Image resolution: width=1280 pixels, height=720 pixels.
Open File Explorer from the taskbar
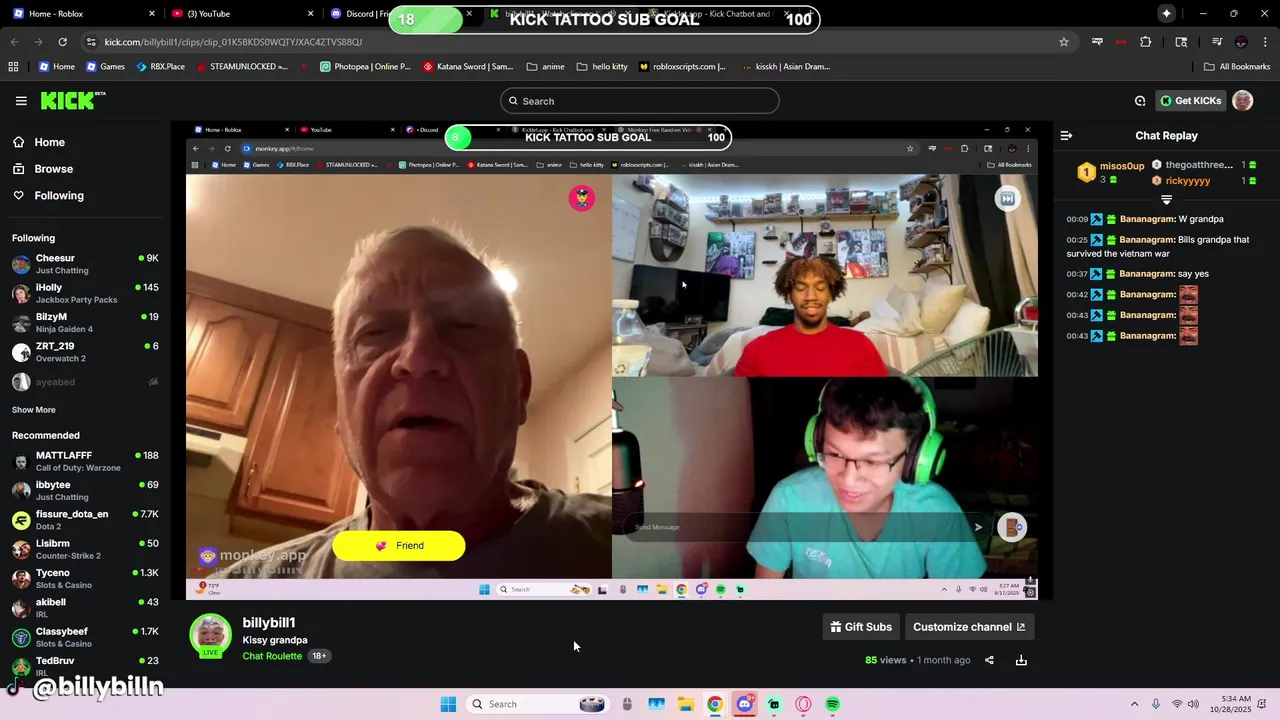click(x=686, y=704)
